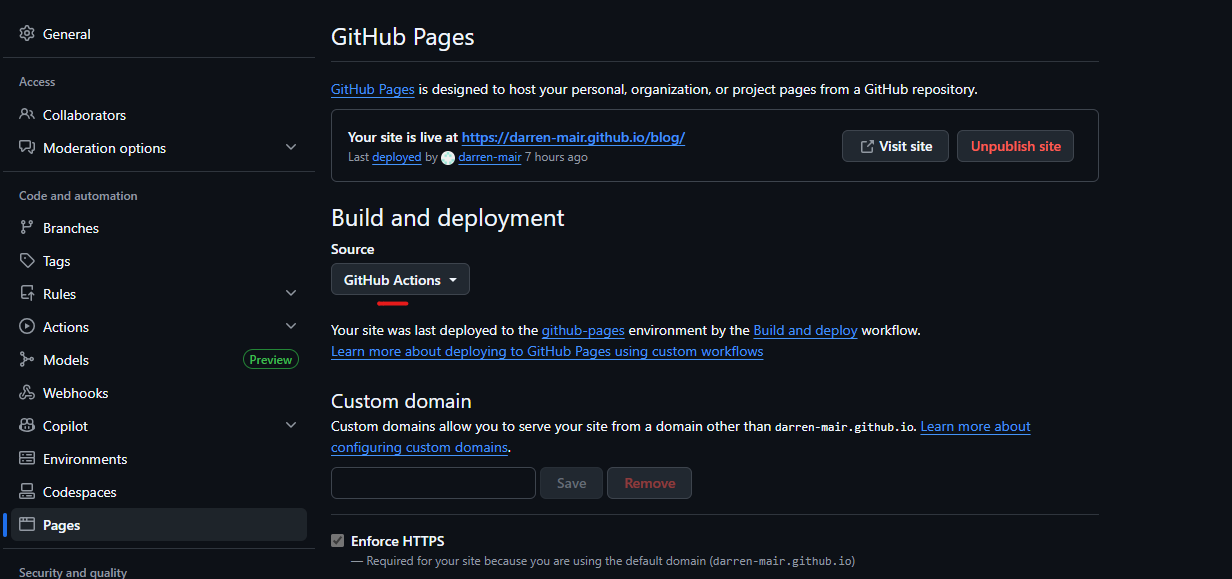Click the Branches git-branch icon
The width and height of the screenshot is (1232, 579).
coord(27,228)
